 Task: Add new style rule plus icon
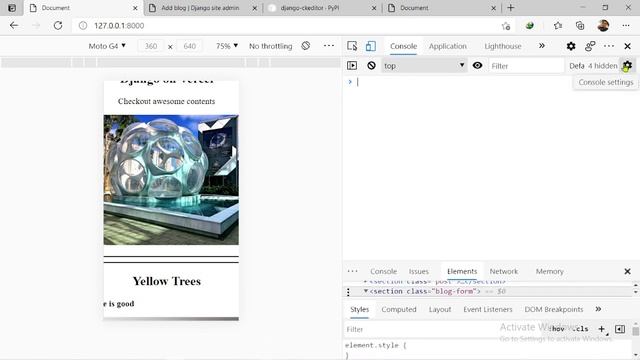coord(602,329)
